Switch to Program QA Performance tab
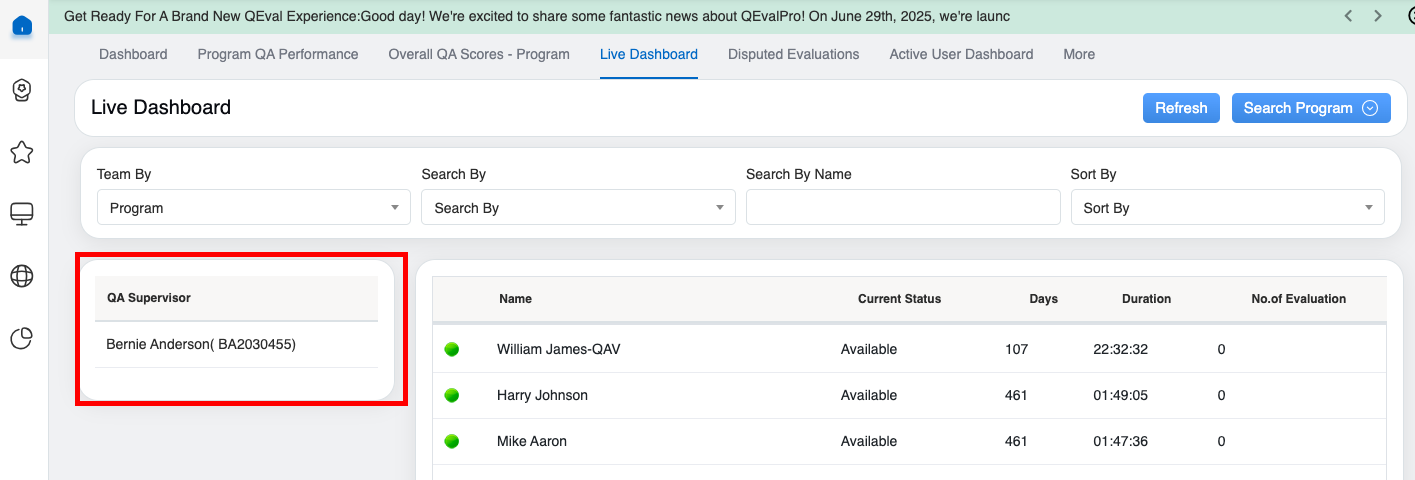This screenshot has width=1415, height=480. (278, 54)
